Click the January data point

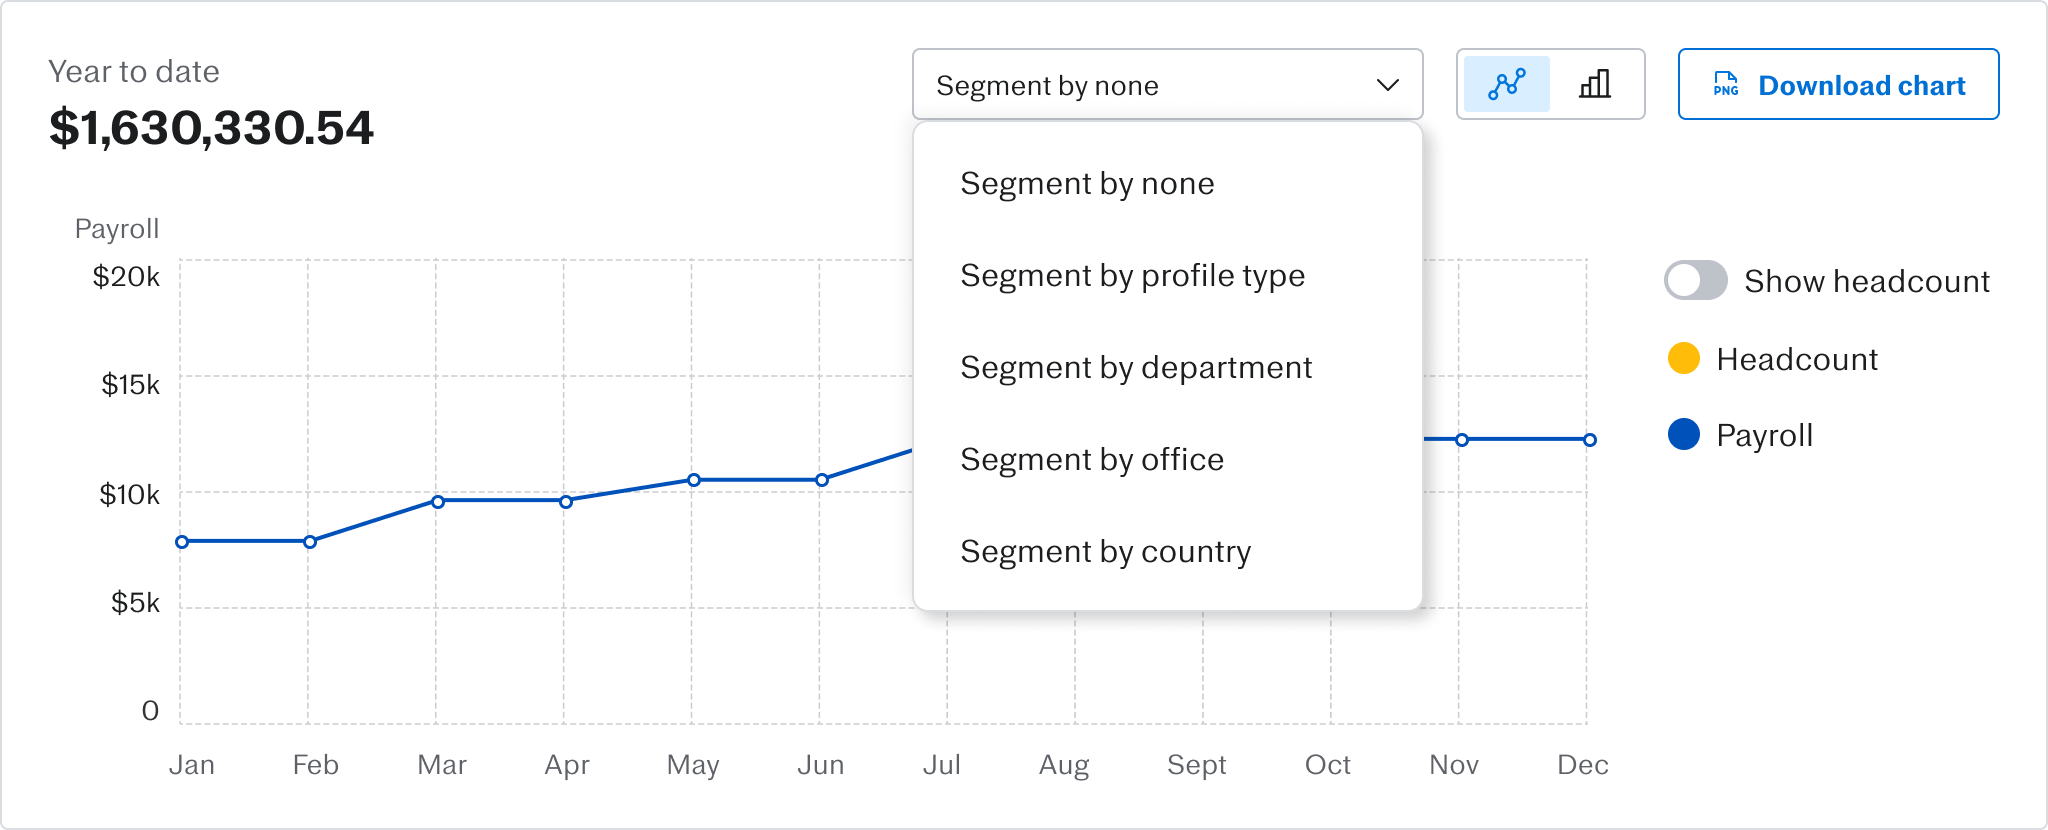point(182,542)
